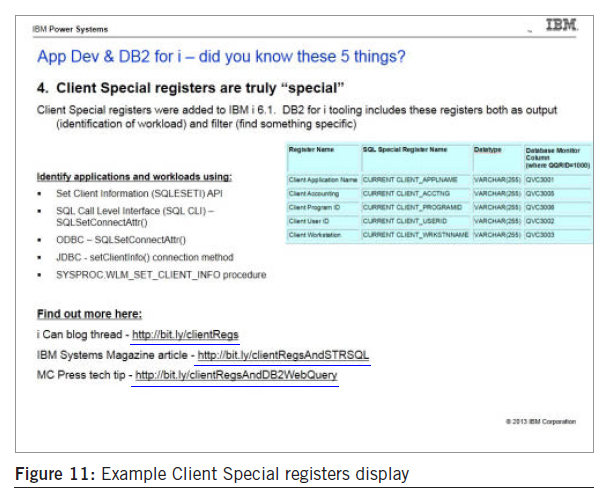Screen dimensions: 608x499
Task: Click 'MC Press tech tip' label
Action: pos(81,375)
